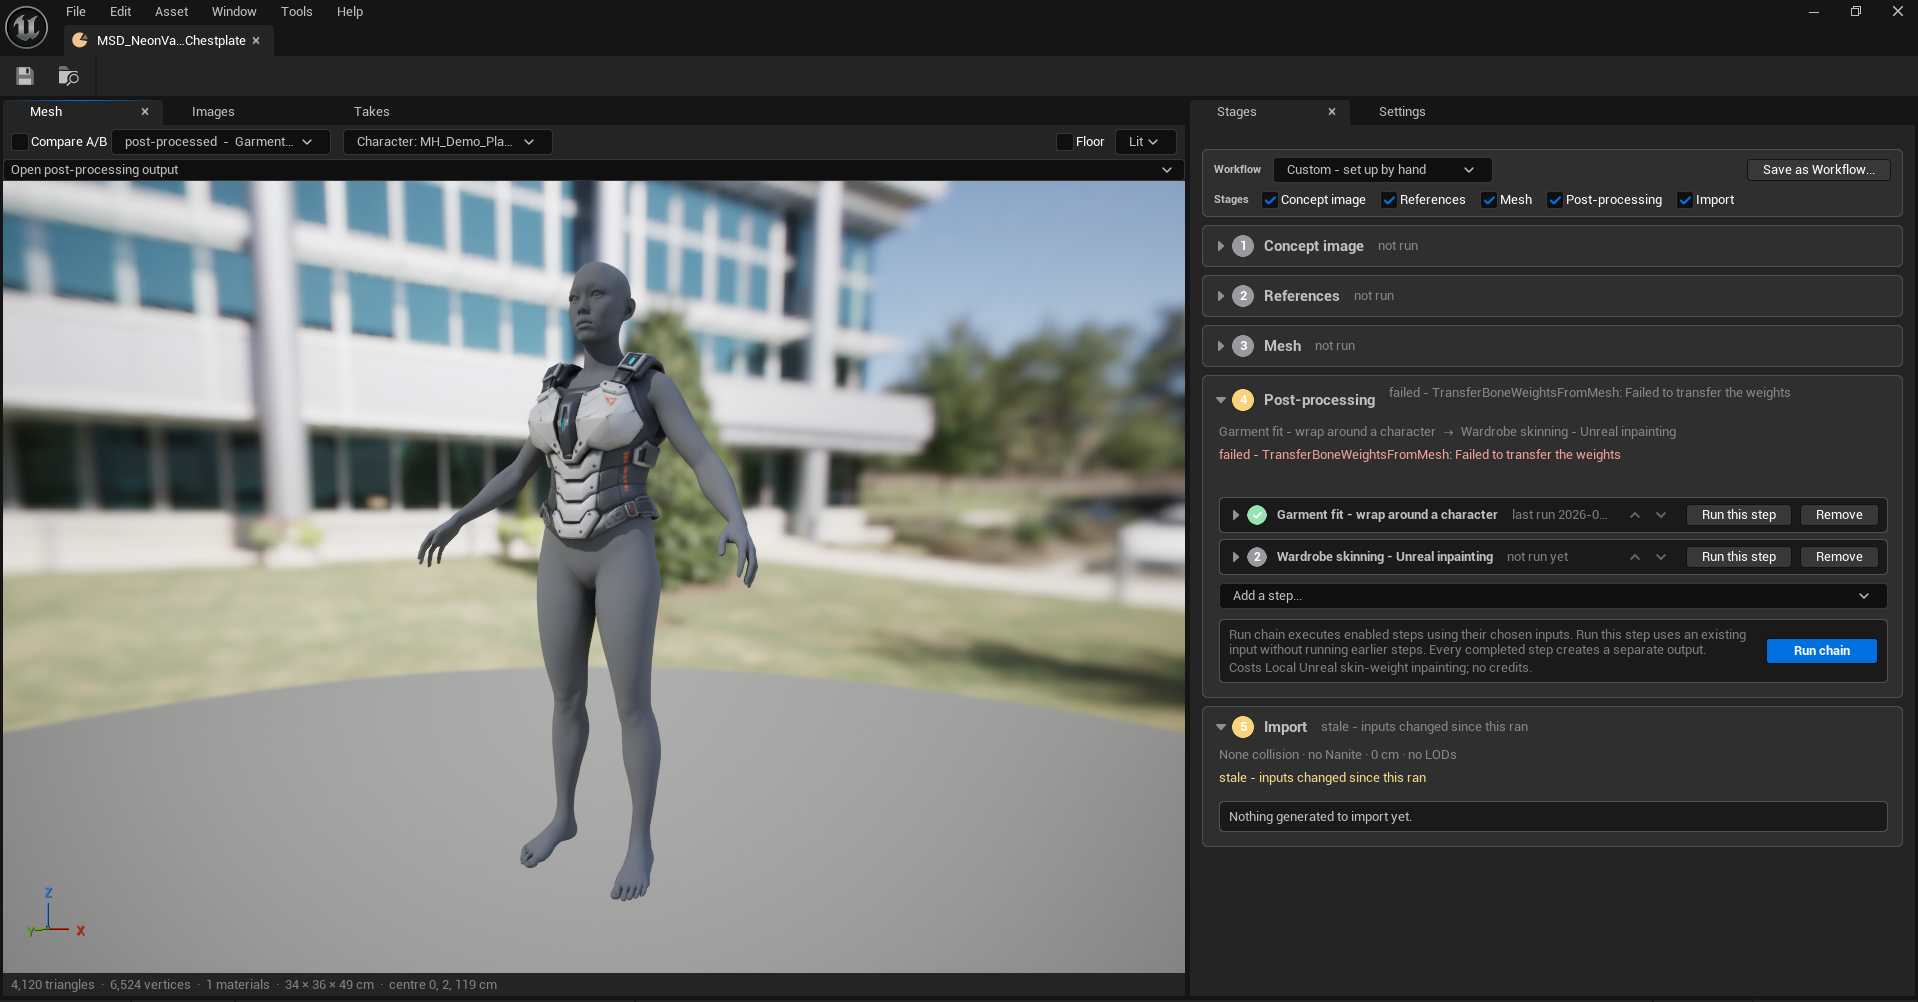Browse to asset in Content Browser icon
Screen dimensions: 1918x1002
(68, 76)
